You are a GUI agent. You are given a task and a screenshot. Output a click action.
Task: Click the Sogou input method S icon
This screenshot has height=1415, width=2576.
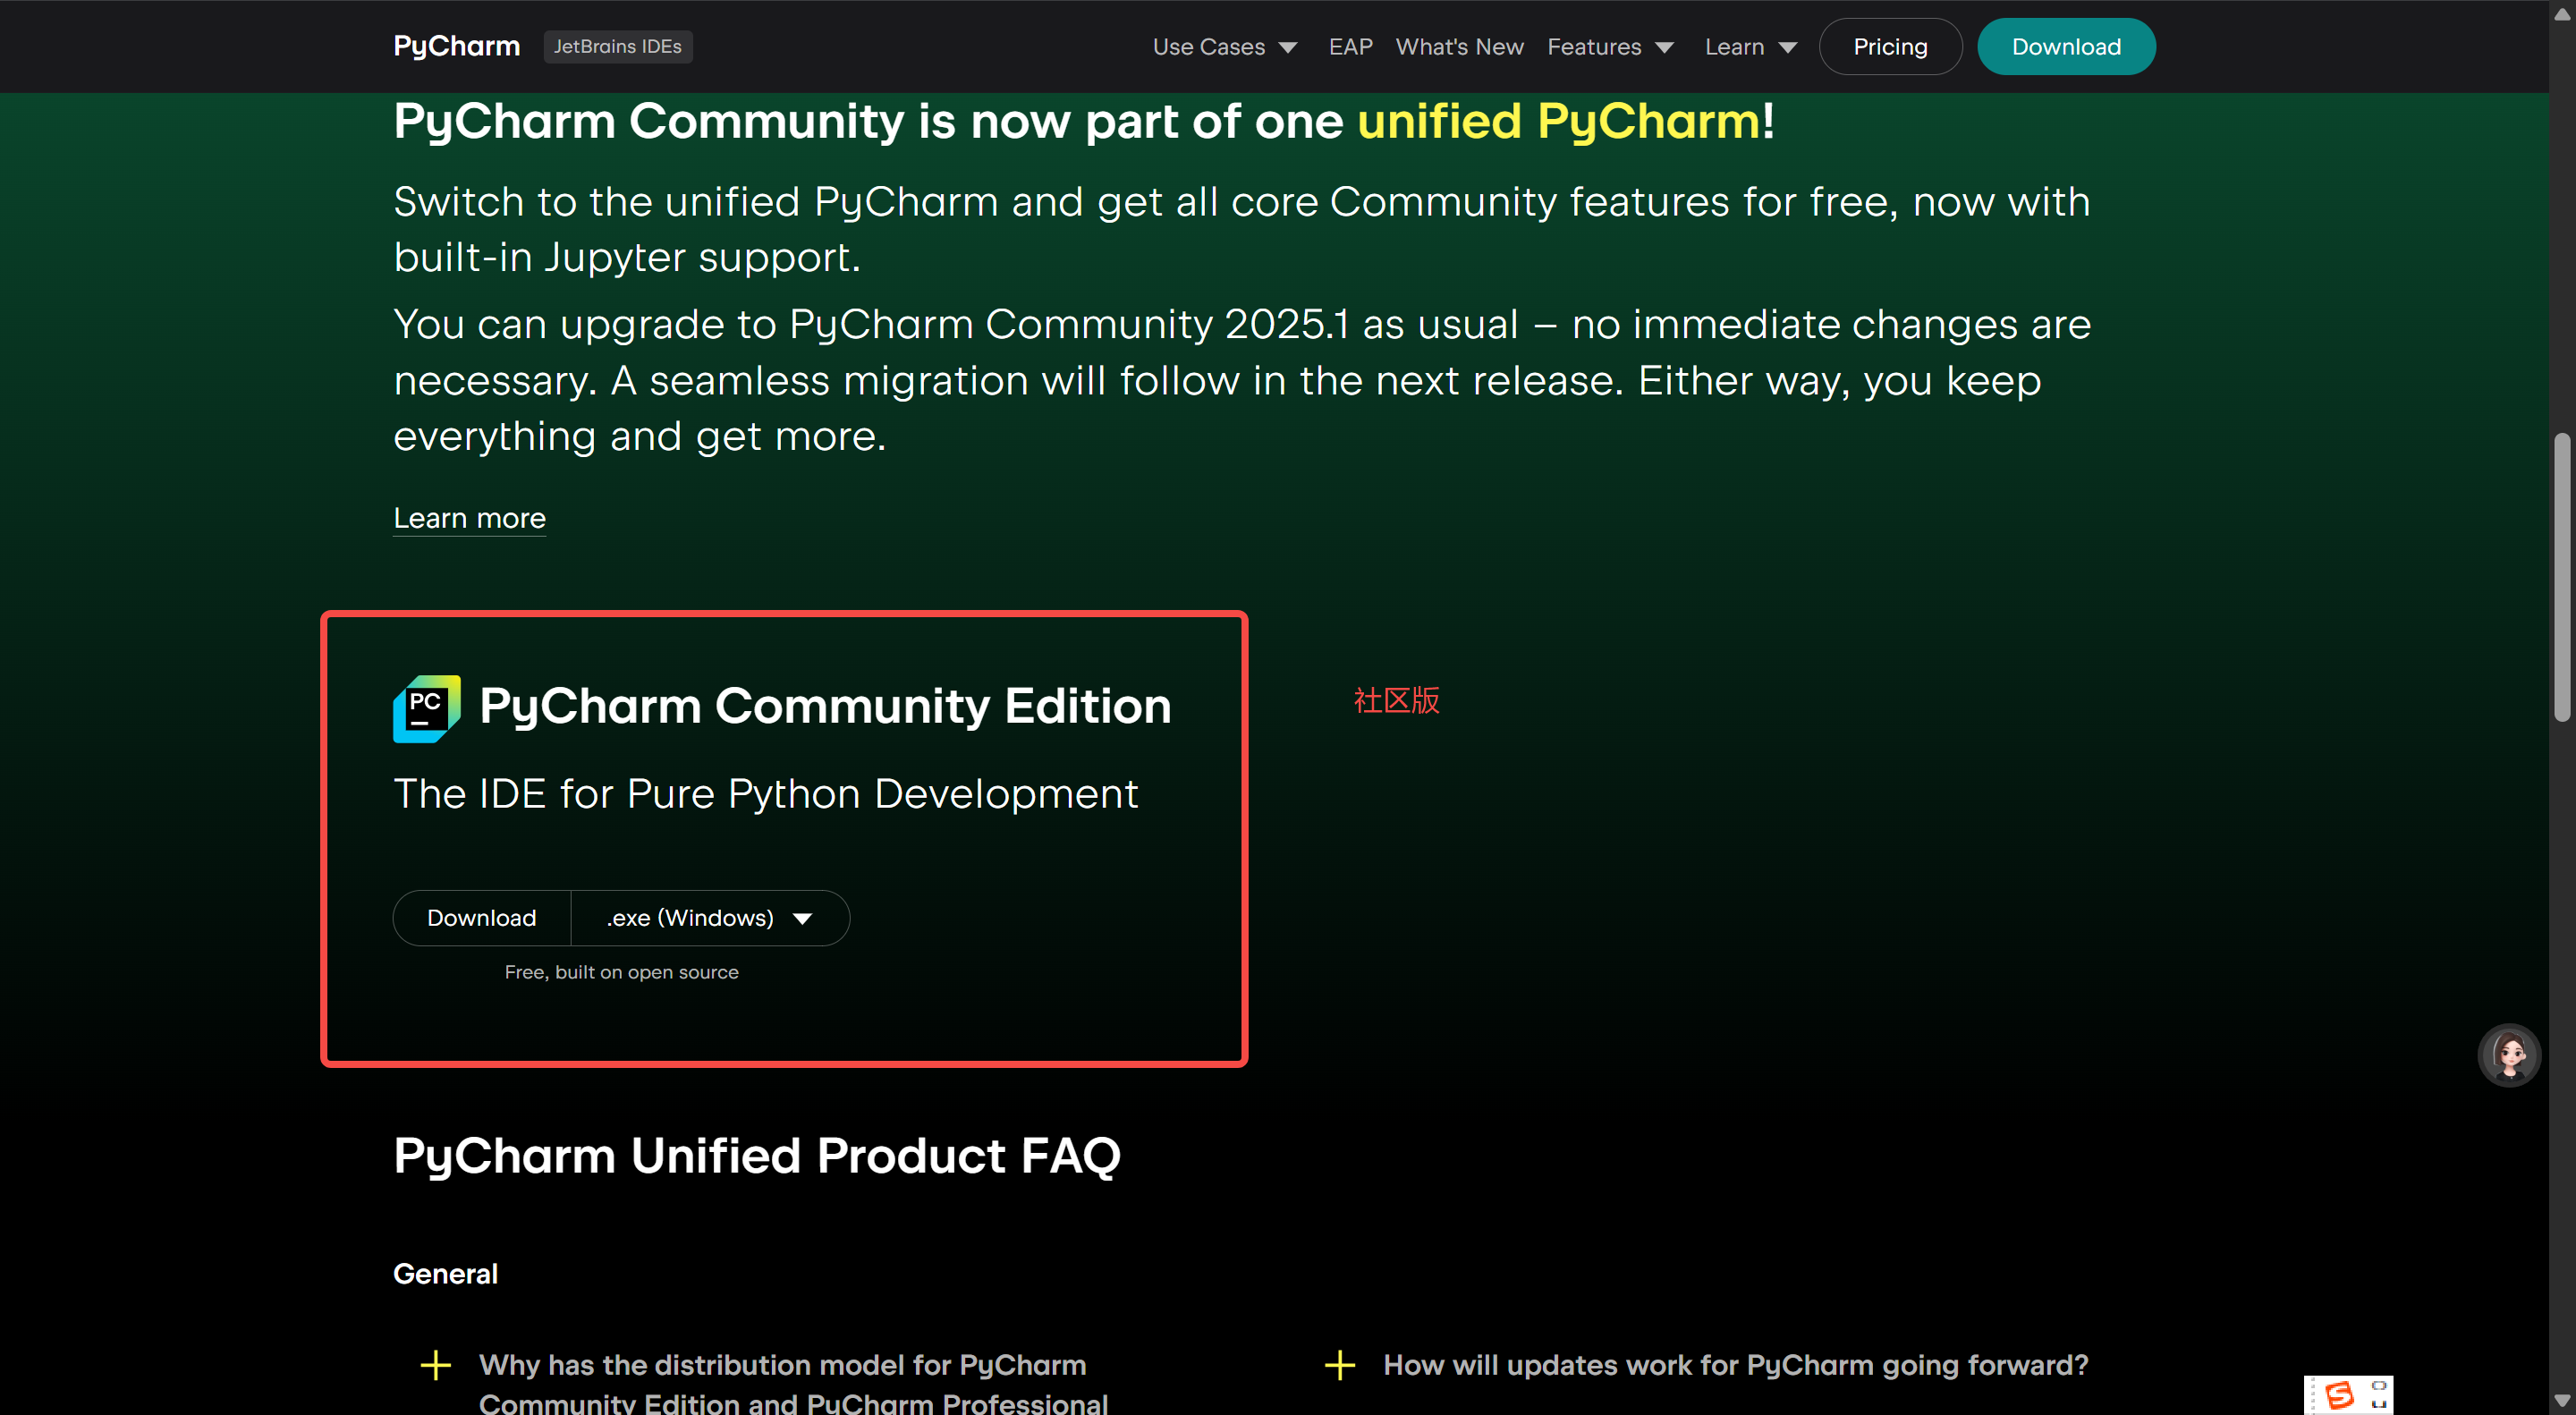[2339, 1395]
